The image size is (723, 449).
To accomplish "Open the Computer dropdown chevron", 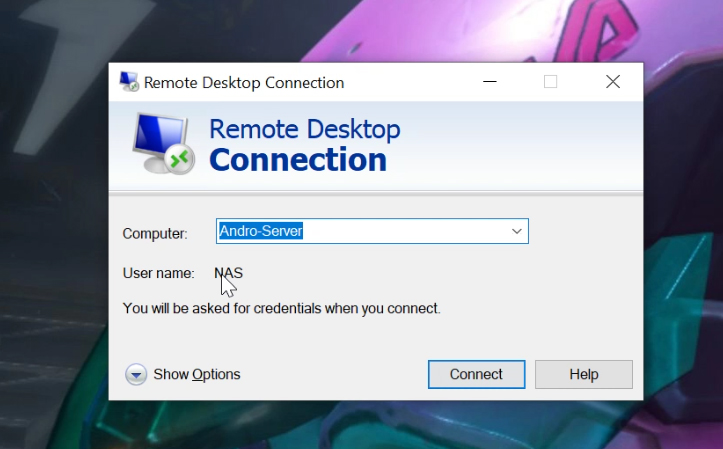I will click(x=516, y=231).
